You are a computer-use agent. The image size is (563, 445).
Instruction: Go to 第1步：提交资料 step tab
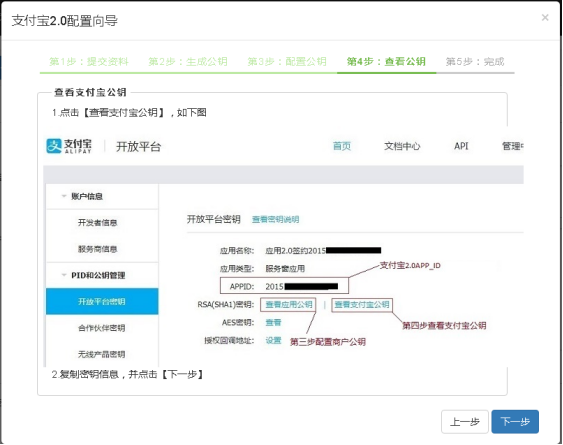click(89, 61)
